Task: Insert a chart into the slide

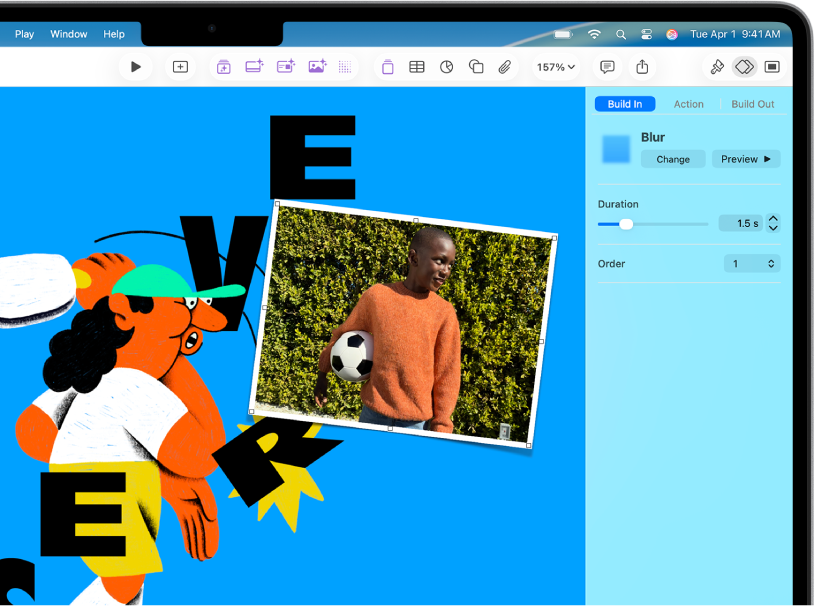Action: coord(446,66)
